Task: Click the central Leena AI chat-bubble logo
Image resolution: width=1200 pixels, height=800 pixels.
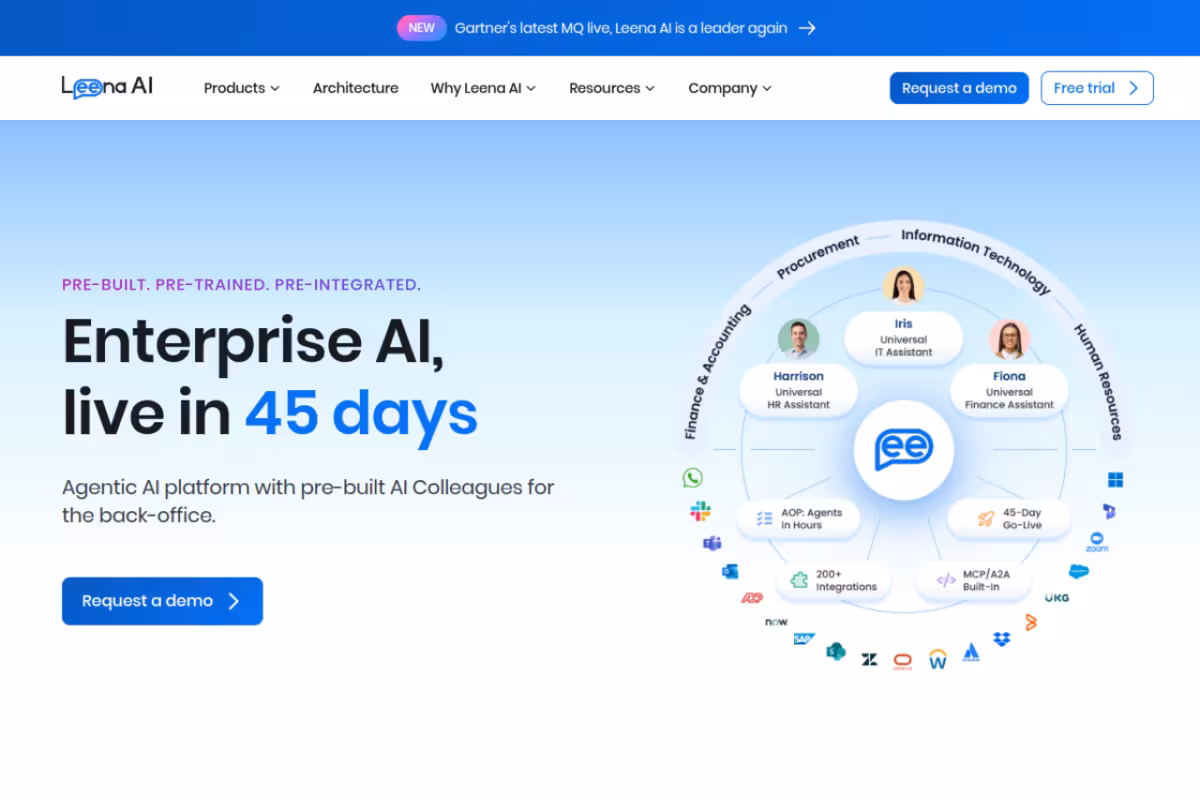Action: (x=904, y=450)
